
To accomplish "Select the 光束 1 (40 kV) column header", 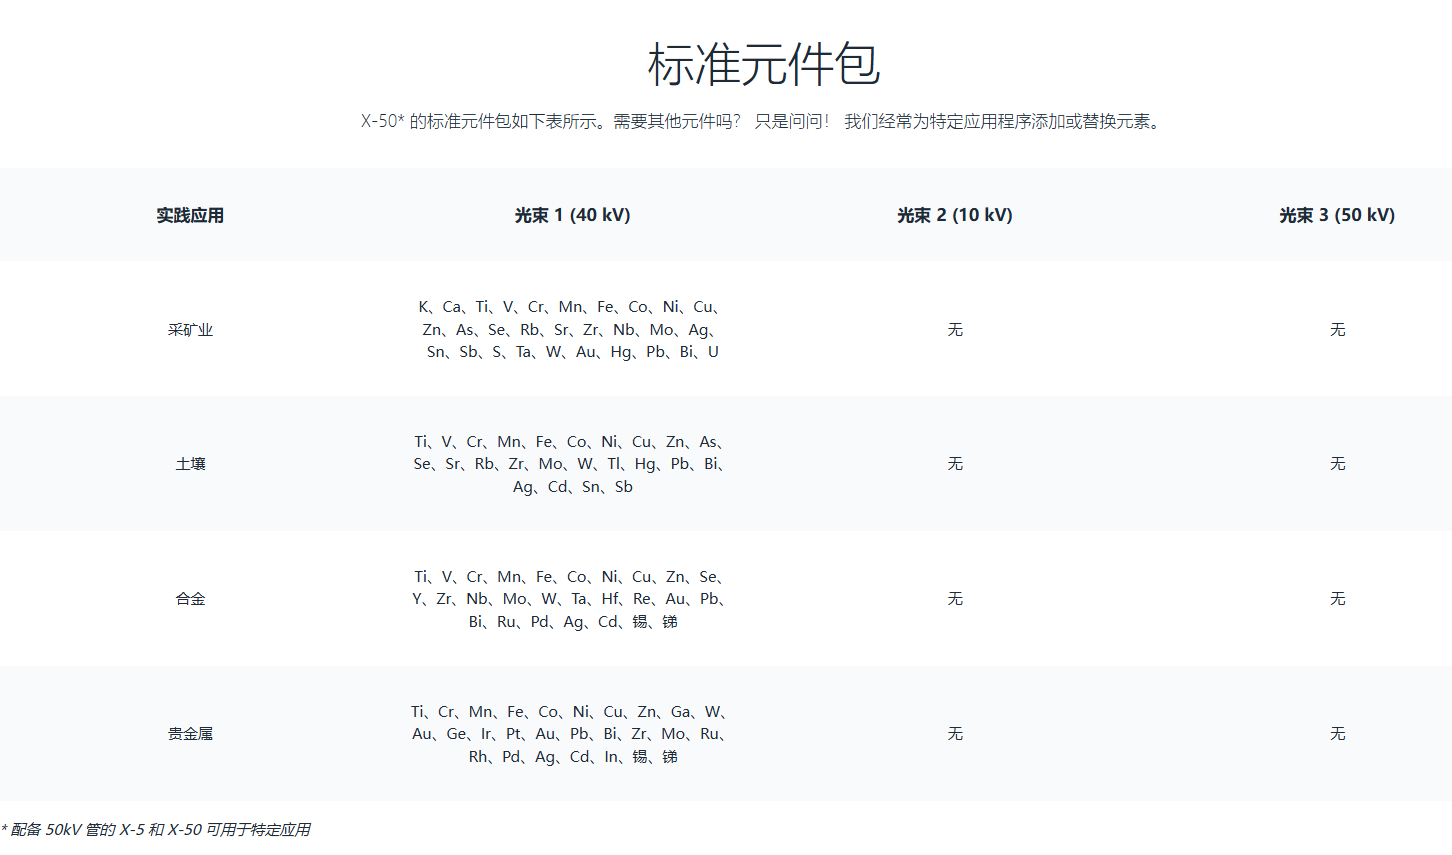I will [x=572, y=215].
